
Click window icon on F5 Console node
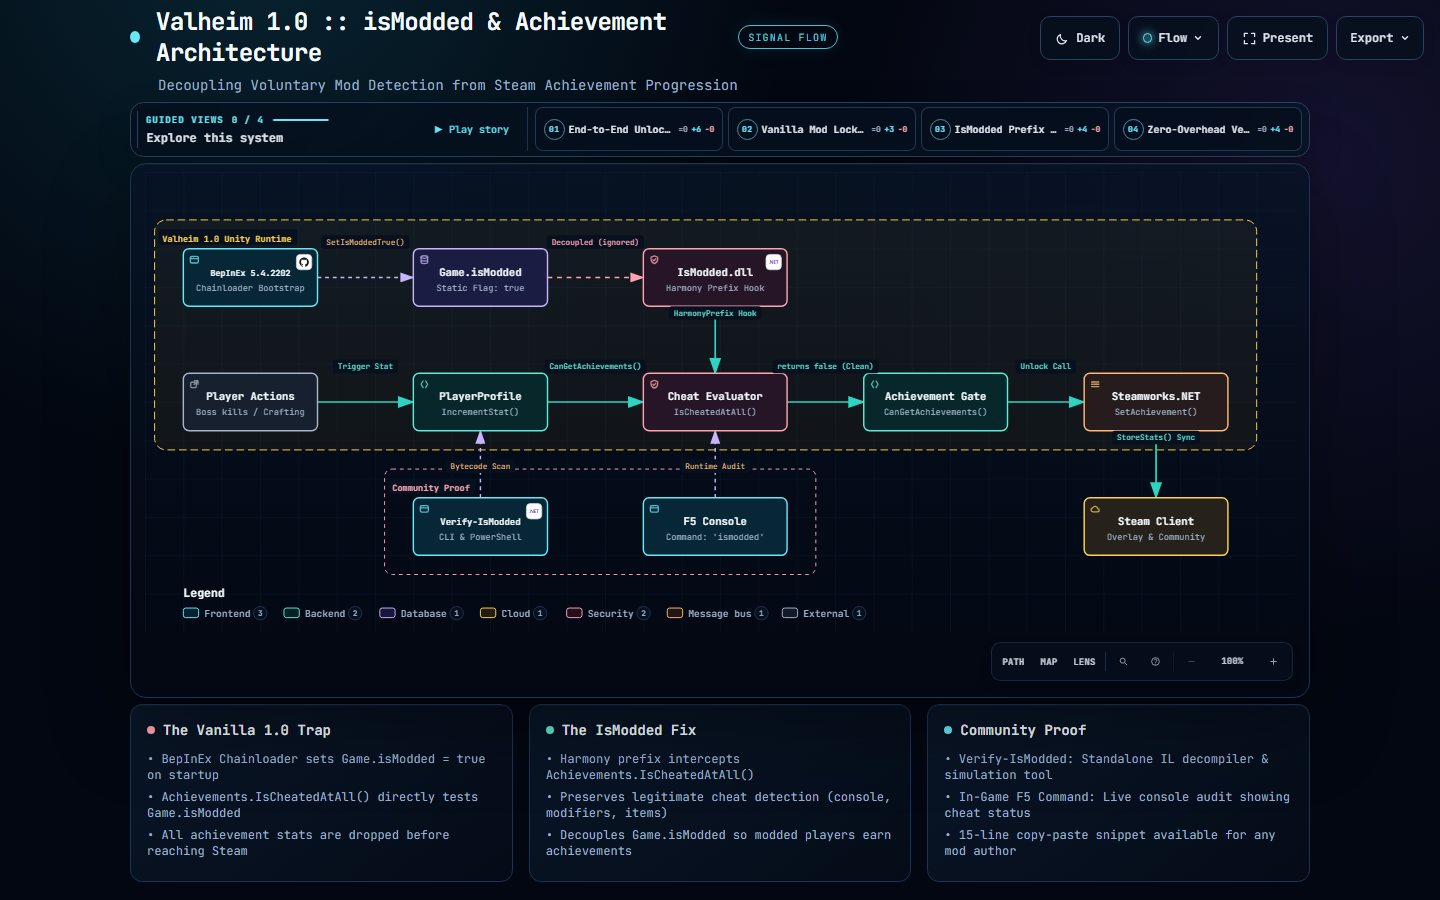[654, 509]
